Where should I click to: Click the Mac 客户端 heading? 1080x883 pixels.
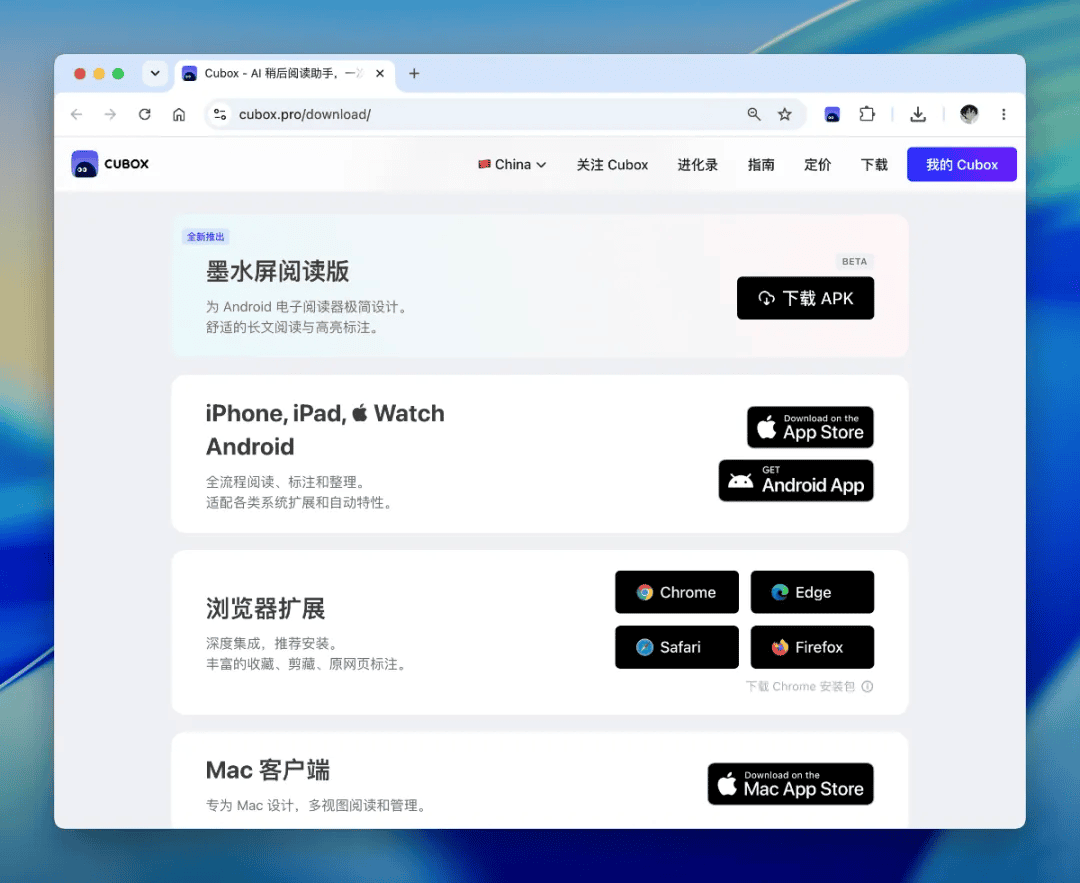pos(268,770)
